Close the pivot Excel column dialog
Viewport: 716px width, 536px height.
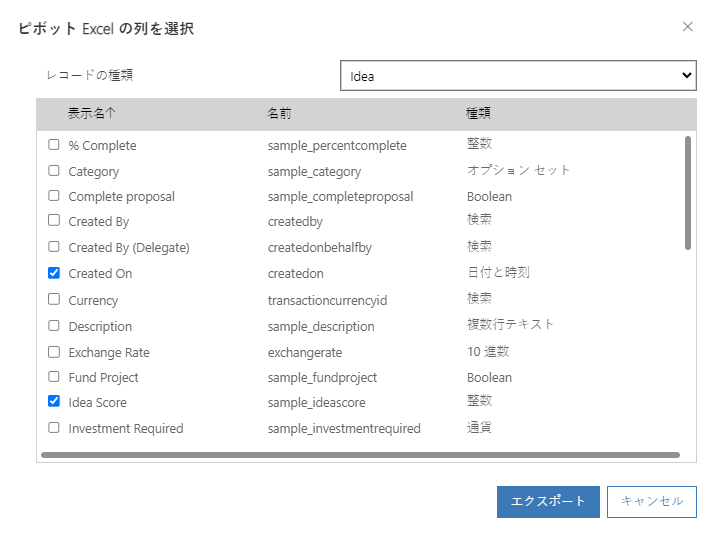687,27
